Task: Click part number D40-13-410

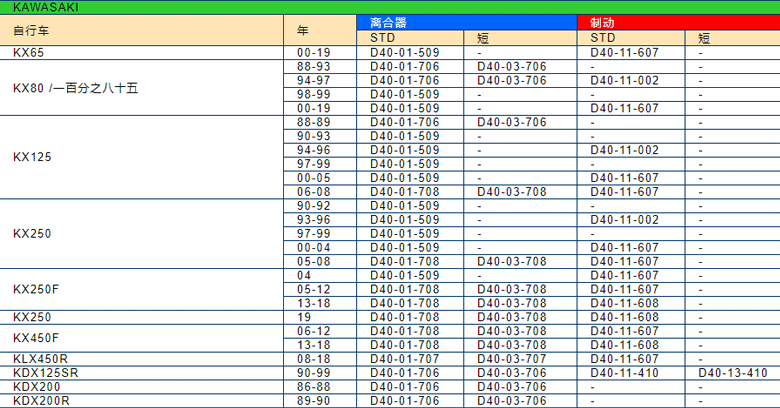Action: (x=733, y=373)
